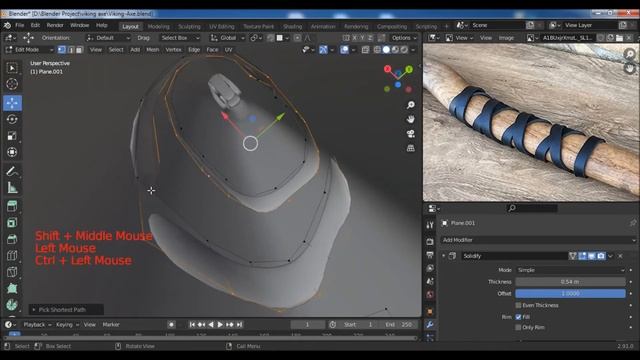The image size is (640, 360).
Task: Open the Tool properties tab icon
Action: click(430, 225)
